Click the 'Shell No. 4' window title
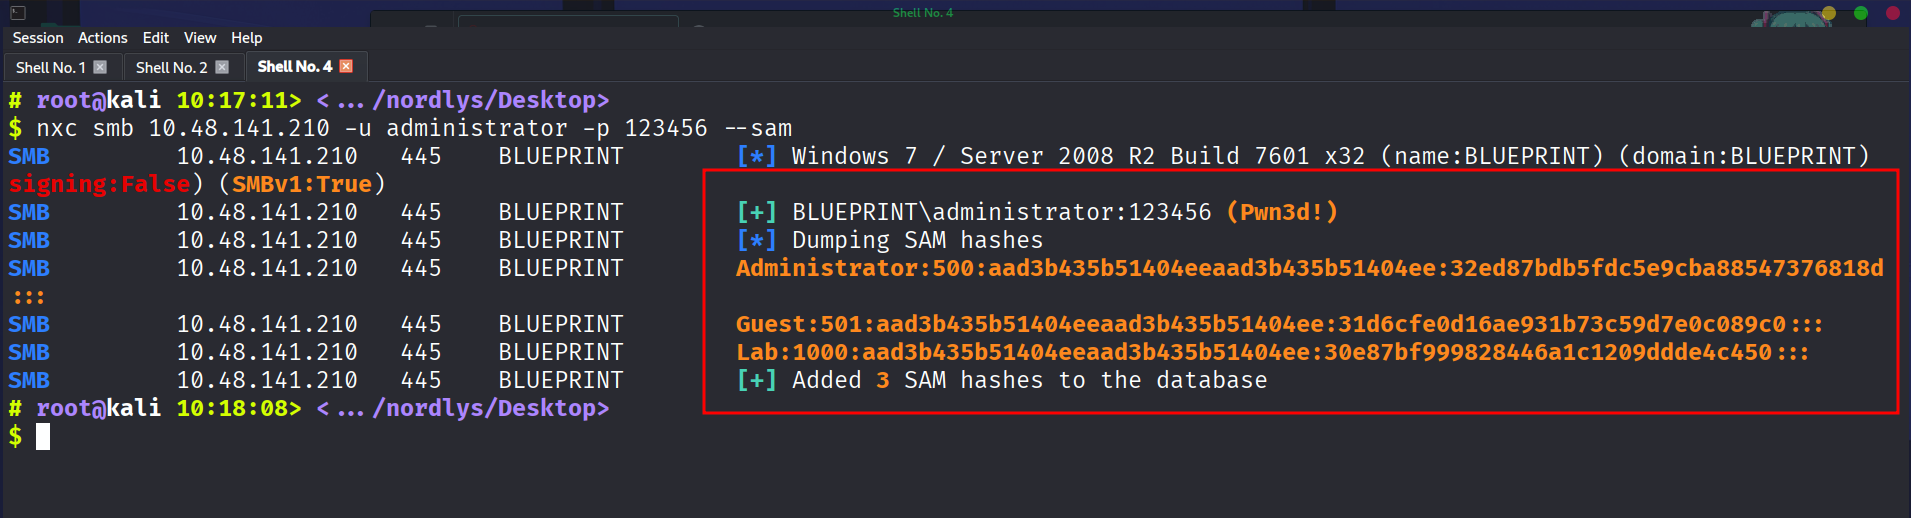The height and width of the screenshot is (518, 1911). [x=923, y=13]
